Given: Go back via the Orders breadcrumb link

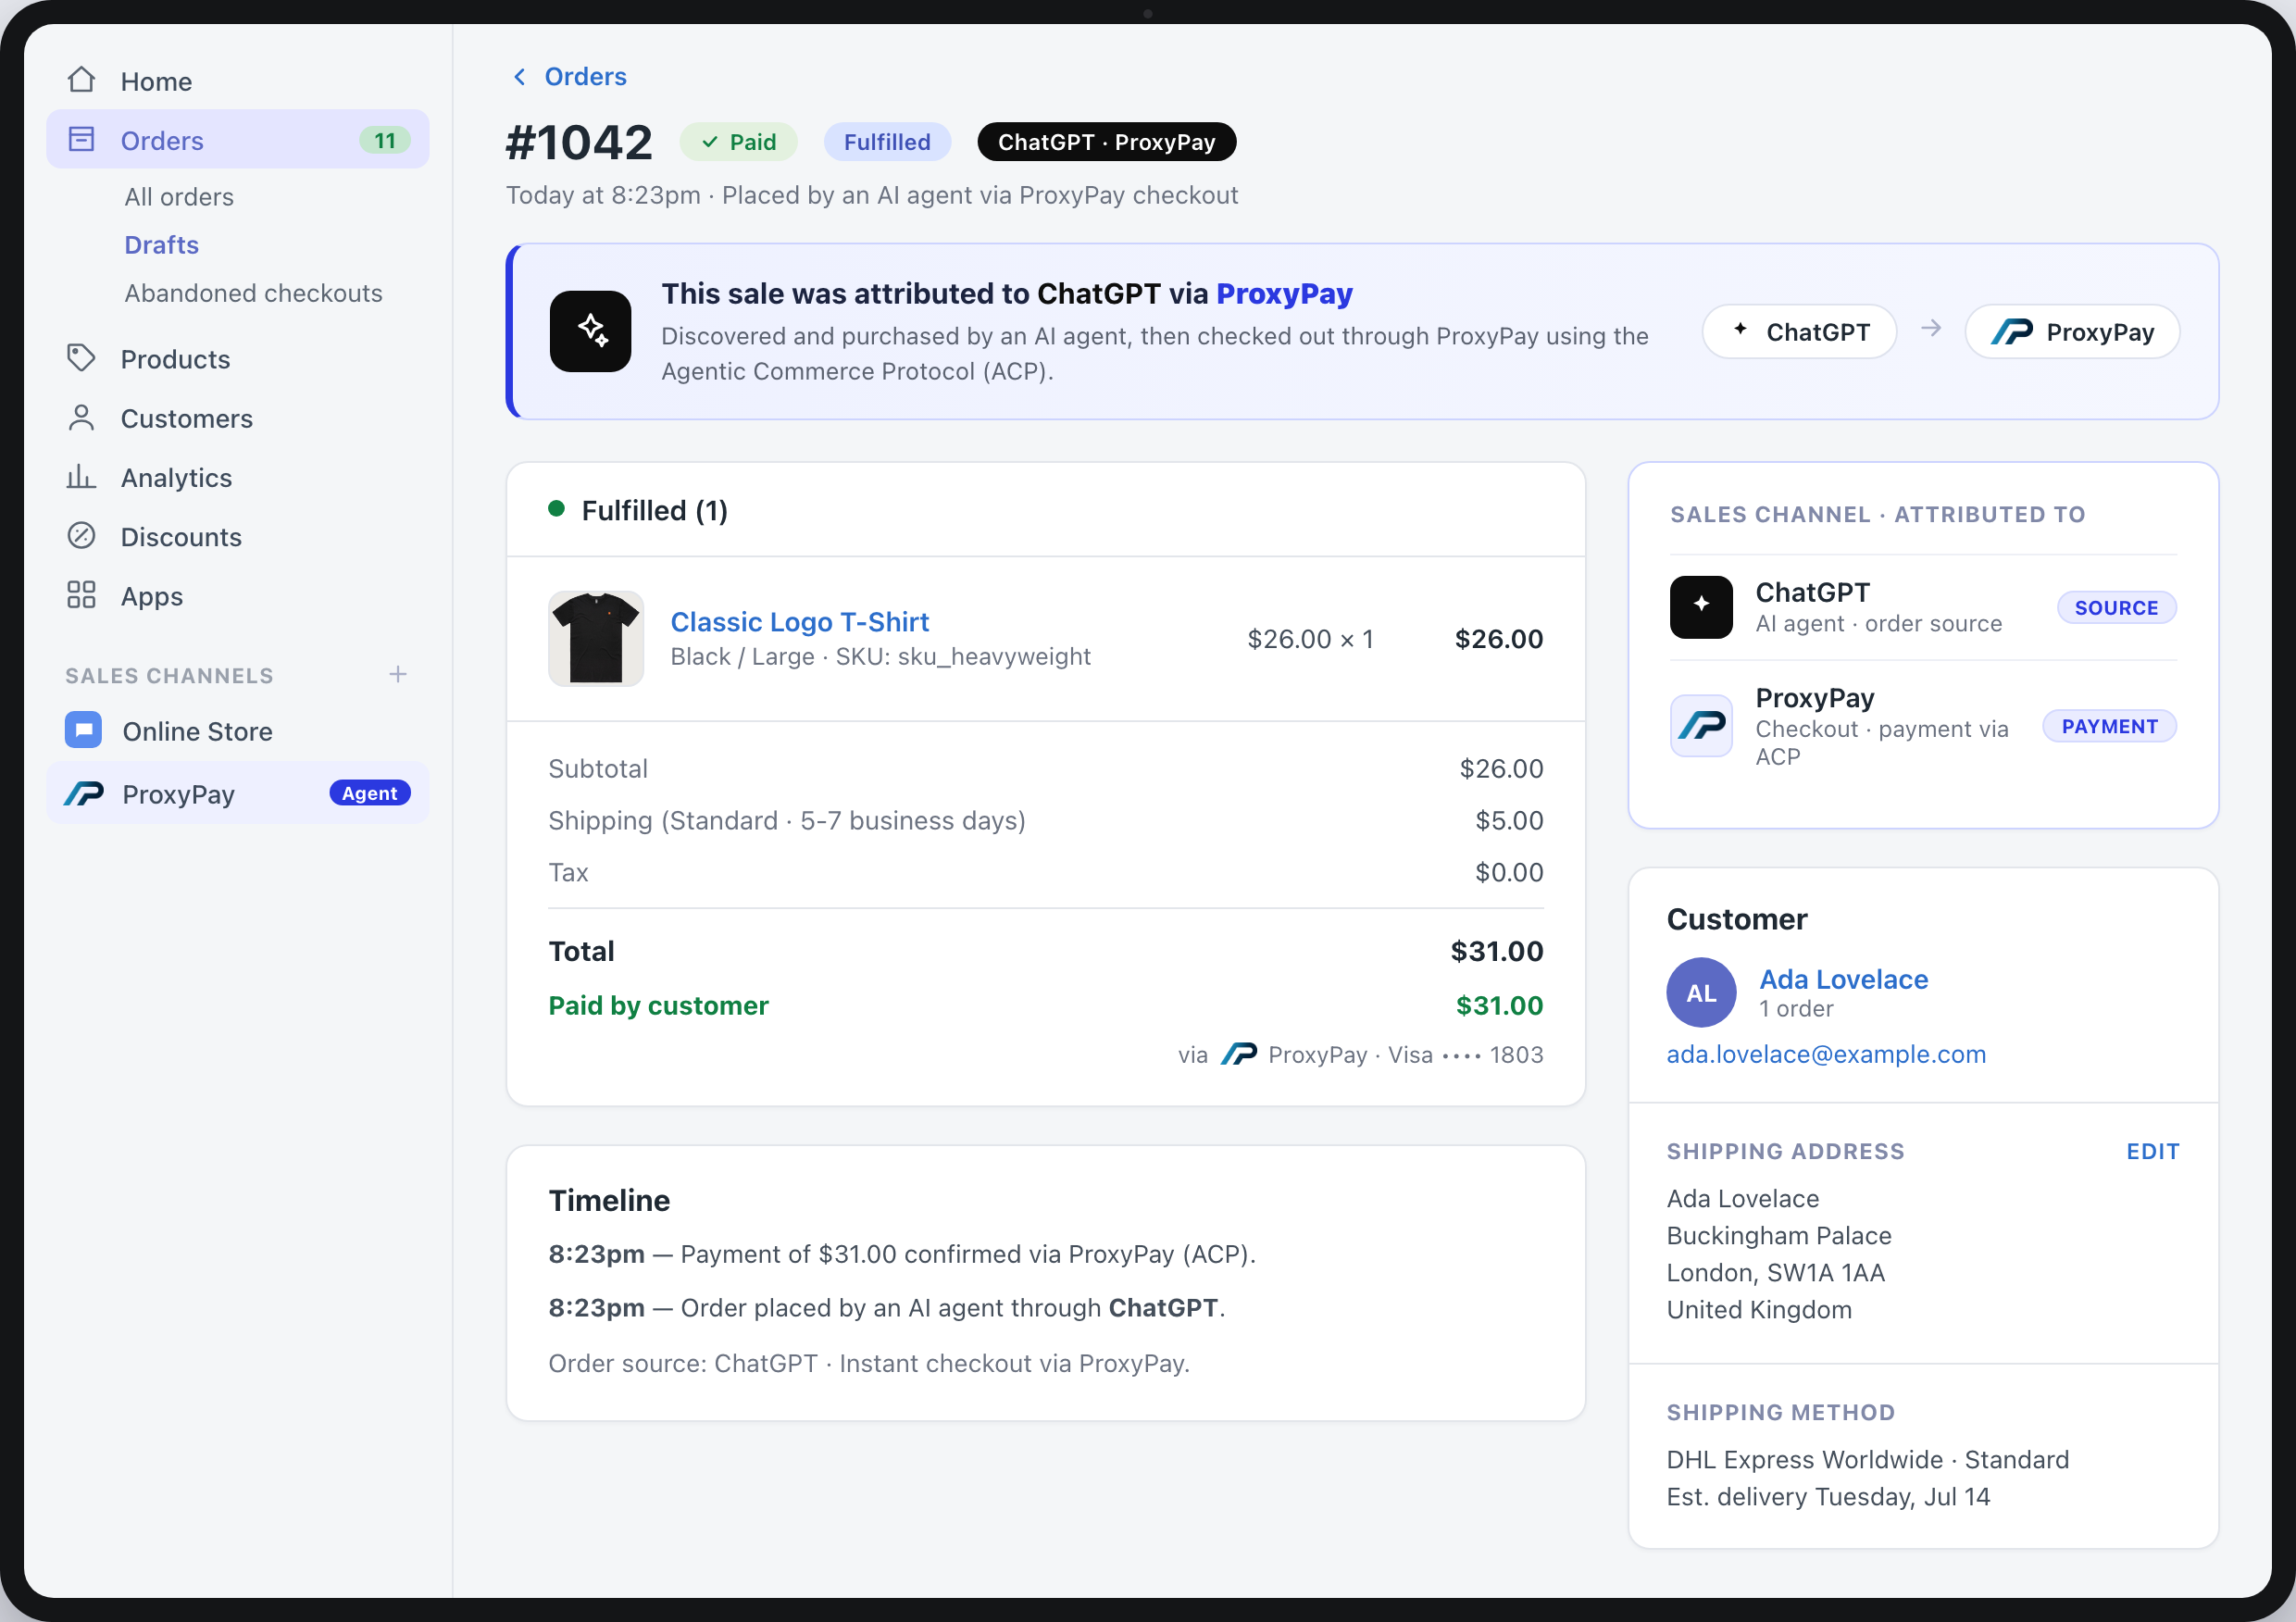Looking at the screenshot, I should pyautogui.click(x=585, y=77).
